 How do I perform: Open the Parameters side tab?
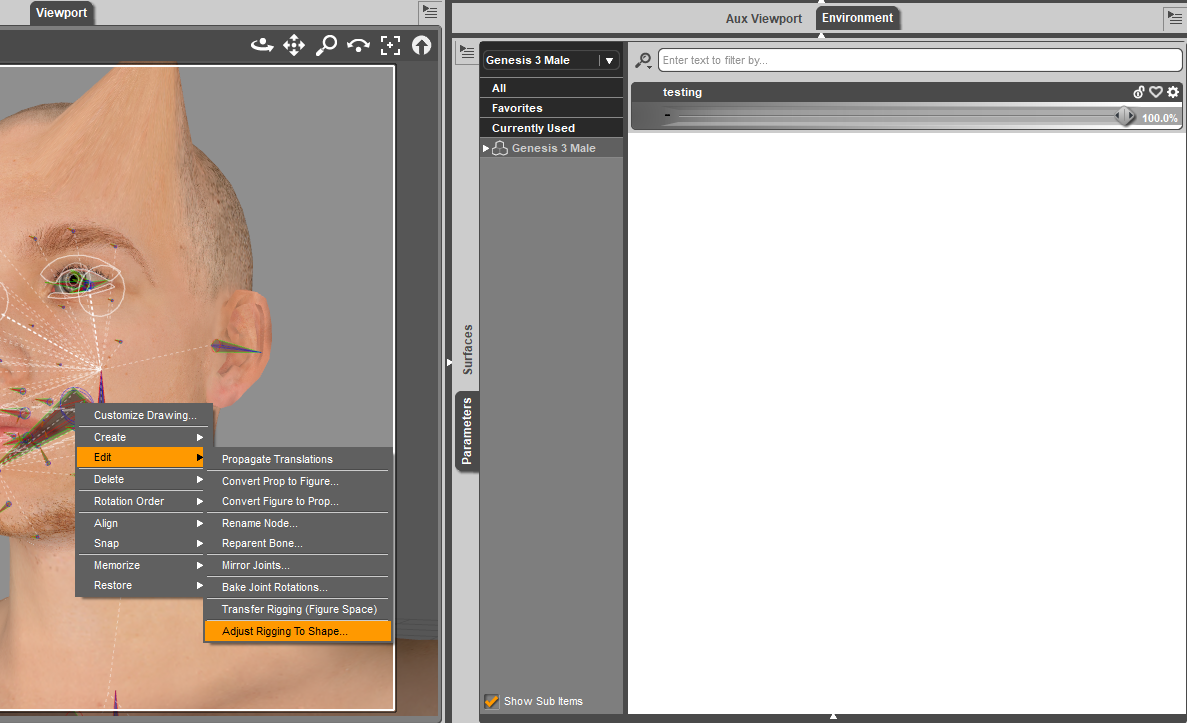467,431
